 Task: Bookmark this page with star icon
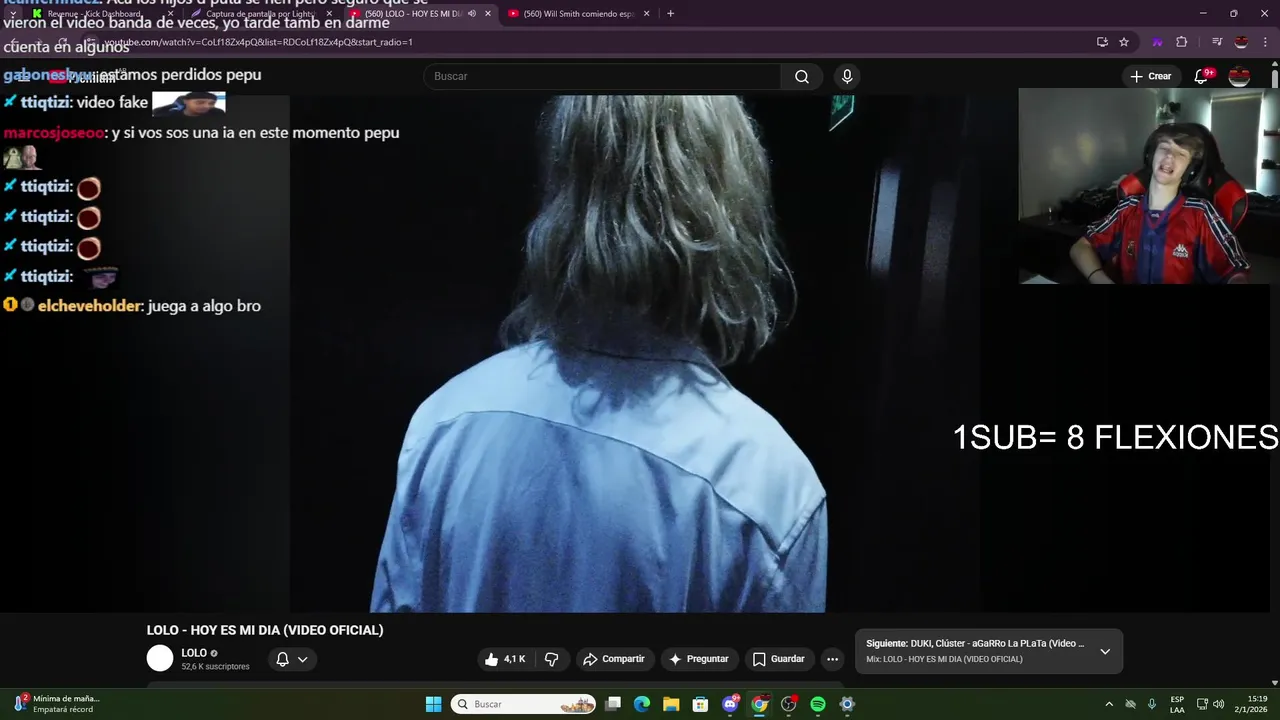coord(1124,42)
